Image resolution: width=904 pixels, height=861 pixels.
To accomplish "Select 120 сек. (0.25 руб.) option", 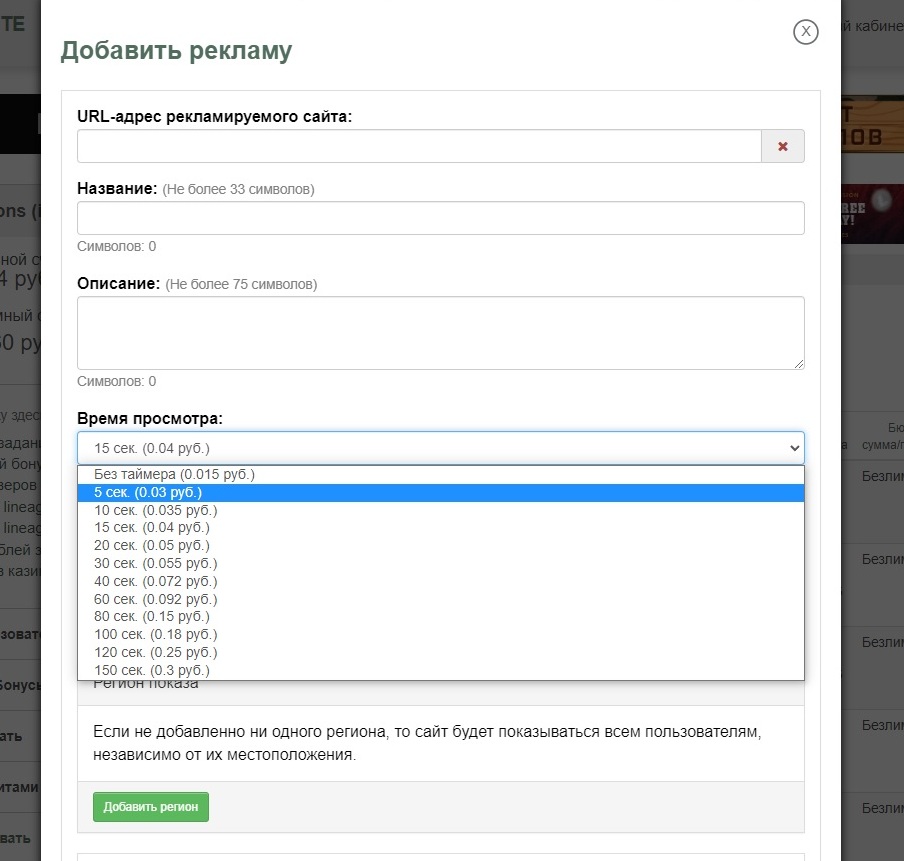I will tap(155, 652).
